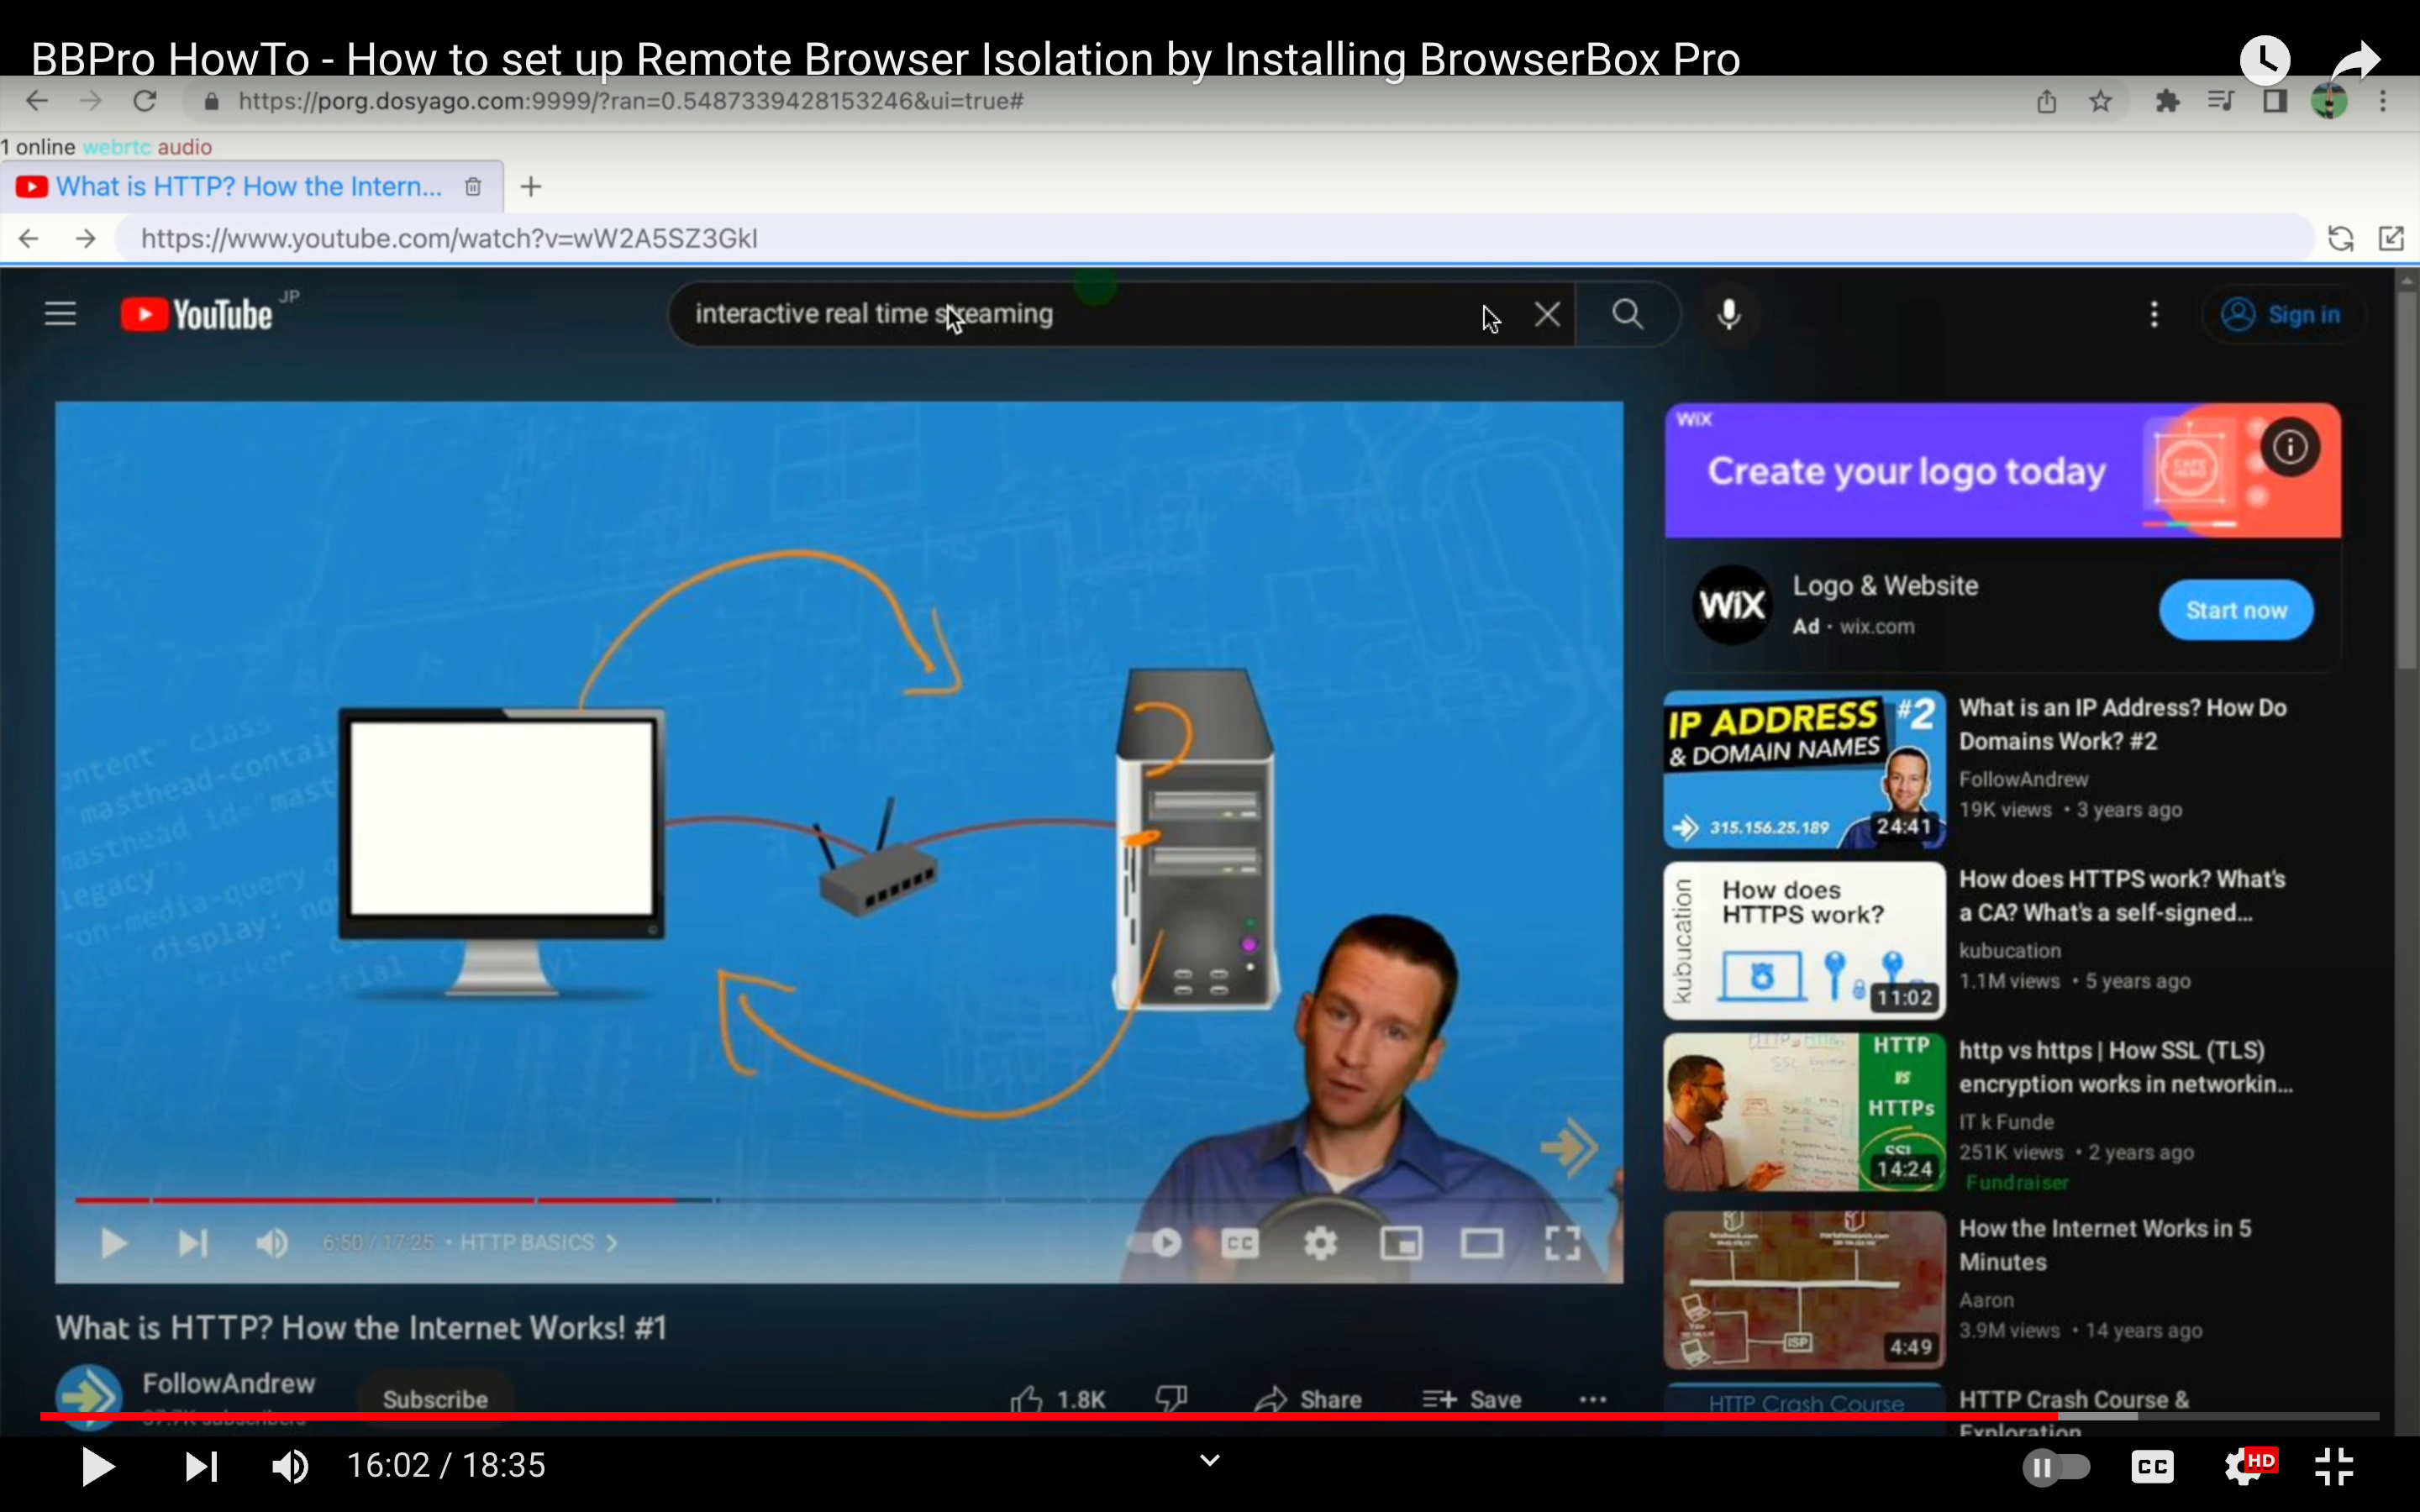Viewport: 2420px width, 1512px height.
Task: Reload the Chrome page
Action: 145,101
